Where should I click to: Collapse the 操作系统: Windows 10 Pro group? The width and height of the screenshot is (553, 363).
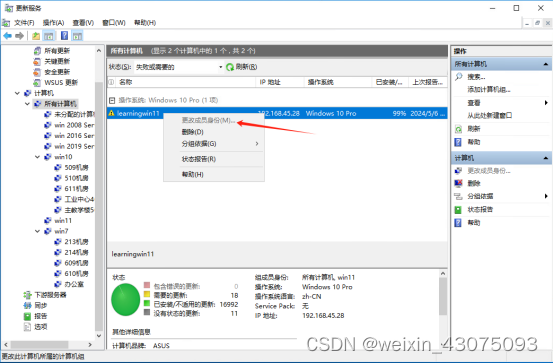pyautogui.click(x=112, y=101)
